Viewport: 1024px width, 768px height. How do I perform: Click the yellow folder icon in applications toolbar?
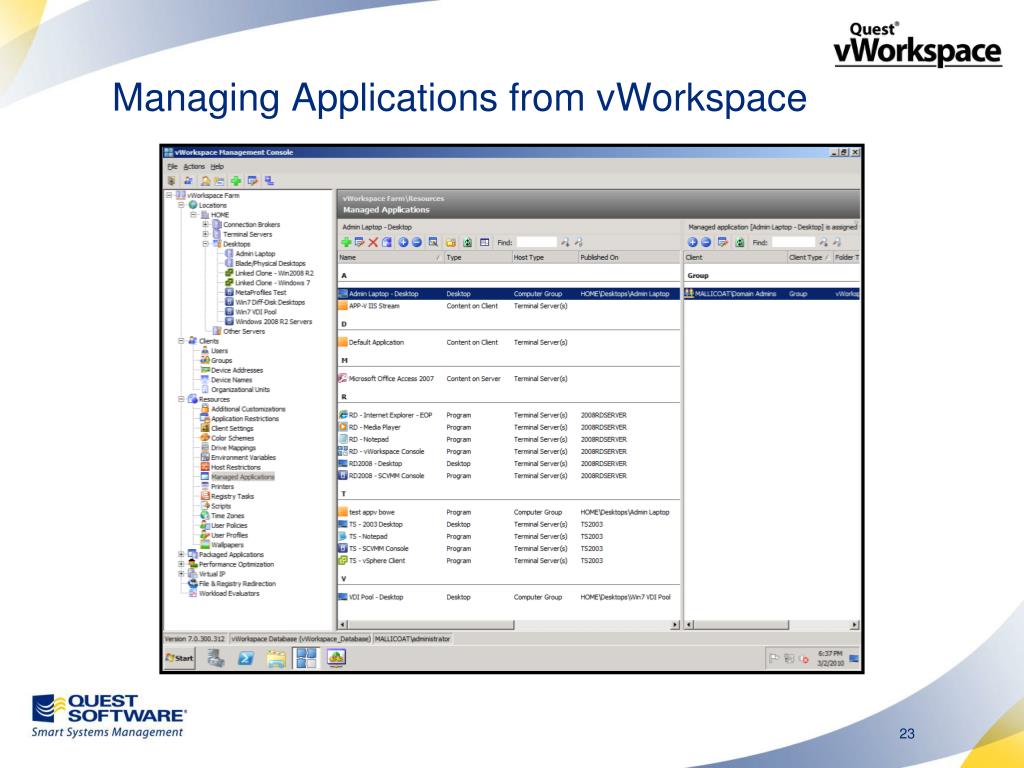pos(451,242)
